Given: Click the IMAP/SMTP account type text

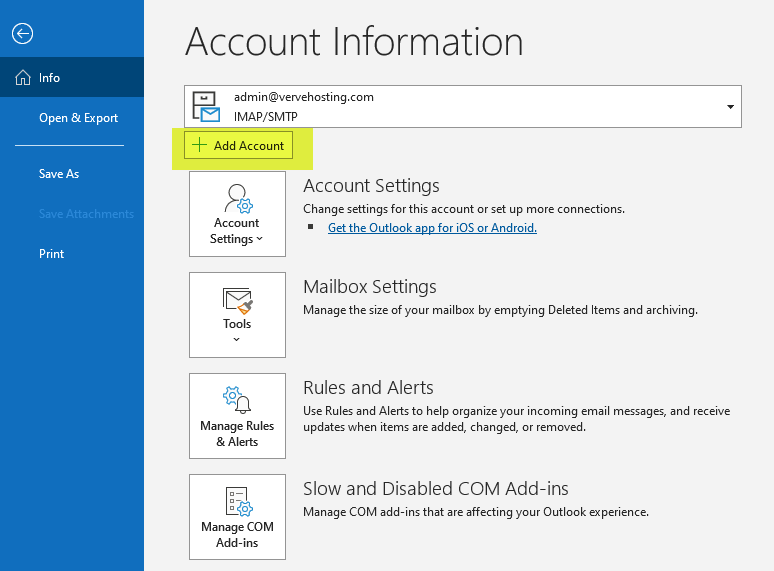Looking at the screenshot, I should pyautogui.click(x=266, y=116).
